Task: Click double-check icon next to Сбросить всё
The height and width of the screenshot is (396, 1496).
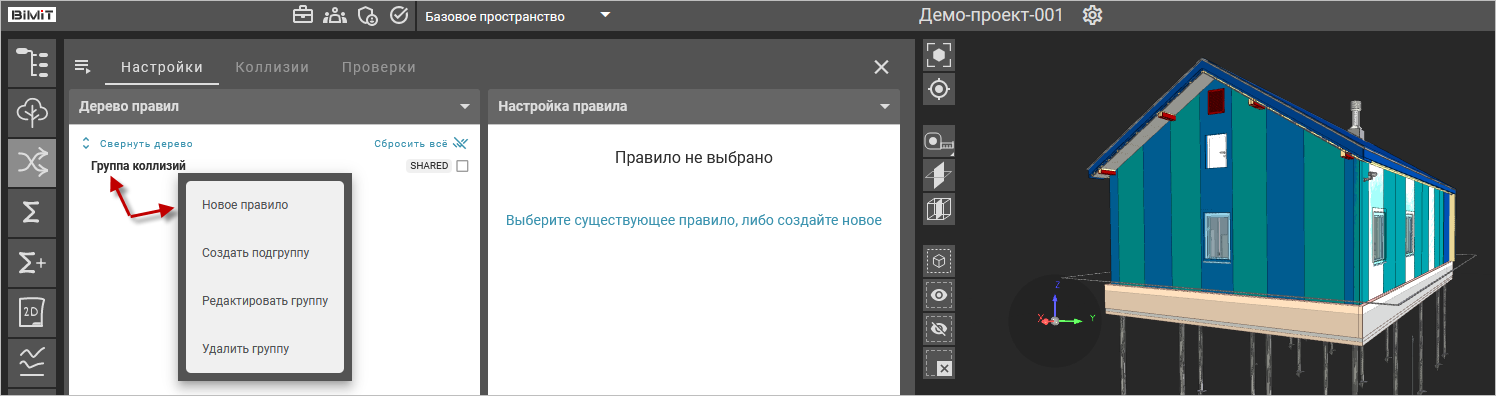Action: tap(460, 143)
